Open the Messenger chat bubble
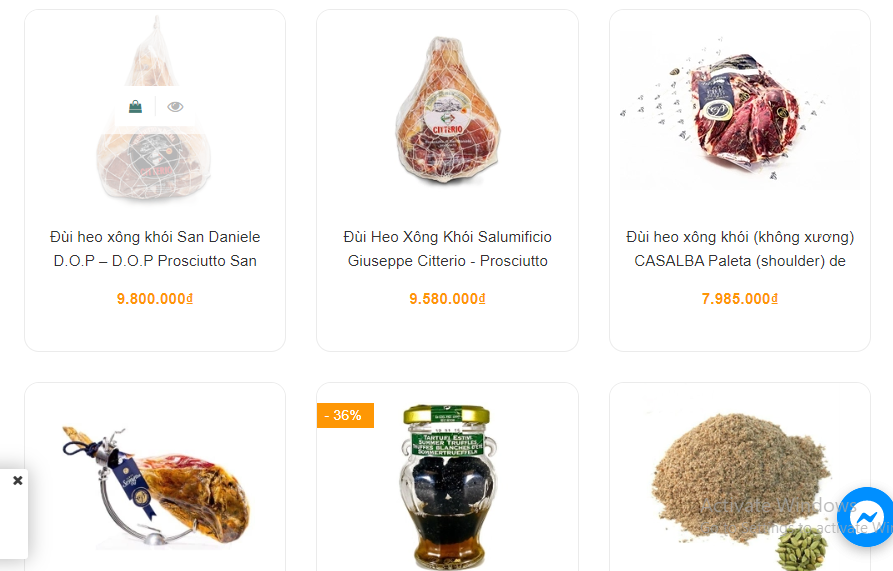893x571 pixels. click(x=867, y=517)
